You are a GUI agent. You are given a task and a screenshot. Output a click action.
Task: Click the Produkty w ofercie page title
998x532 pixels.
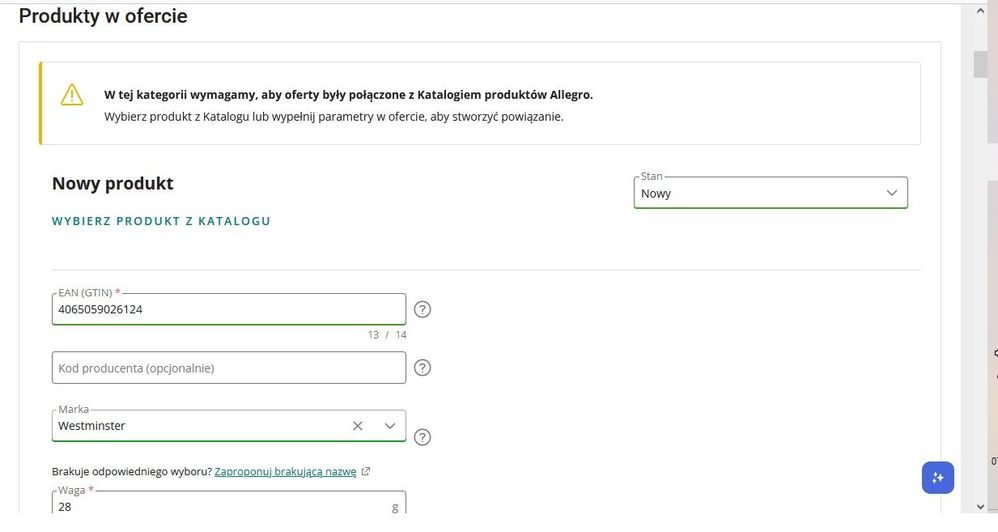[x=102, y=16]
